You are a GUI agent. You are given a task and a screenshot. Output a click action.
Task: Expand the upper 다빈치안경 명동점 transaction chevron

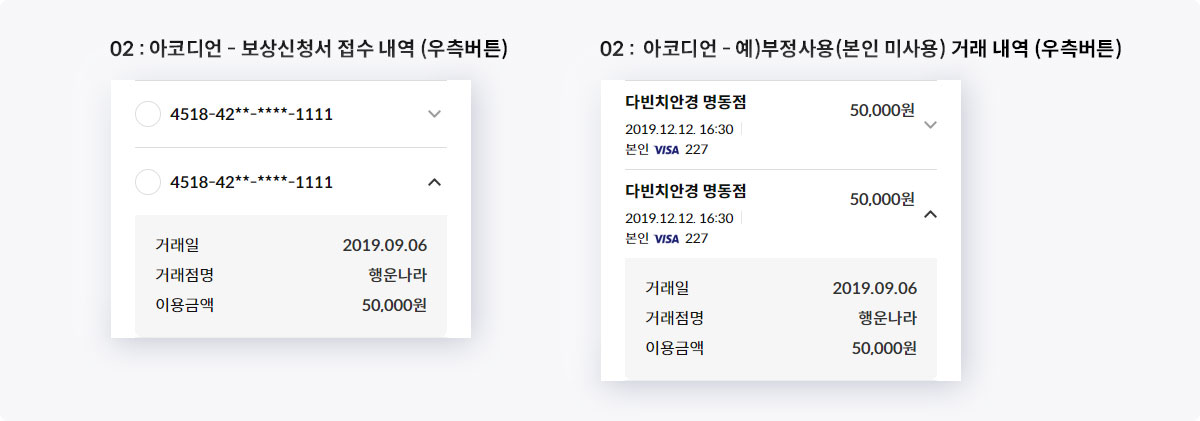coord(930,125)
